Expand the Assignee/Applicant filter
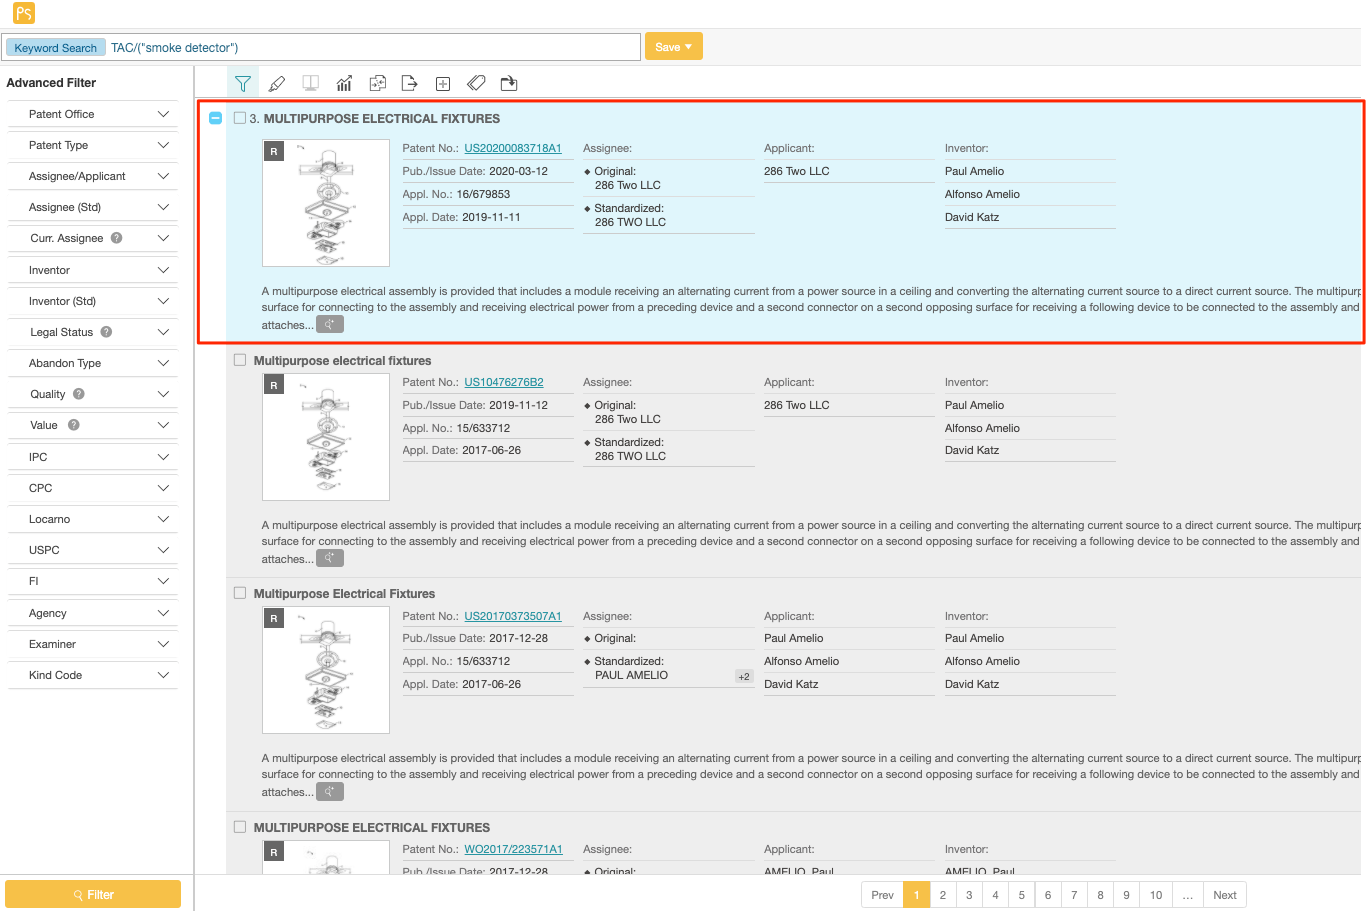1366x911 pixels. 92,176
